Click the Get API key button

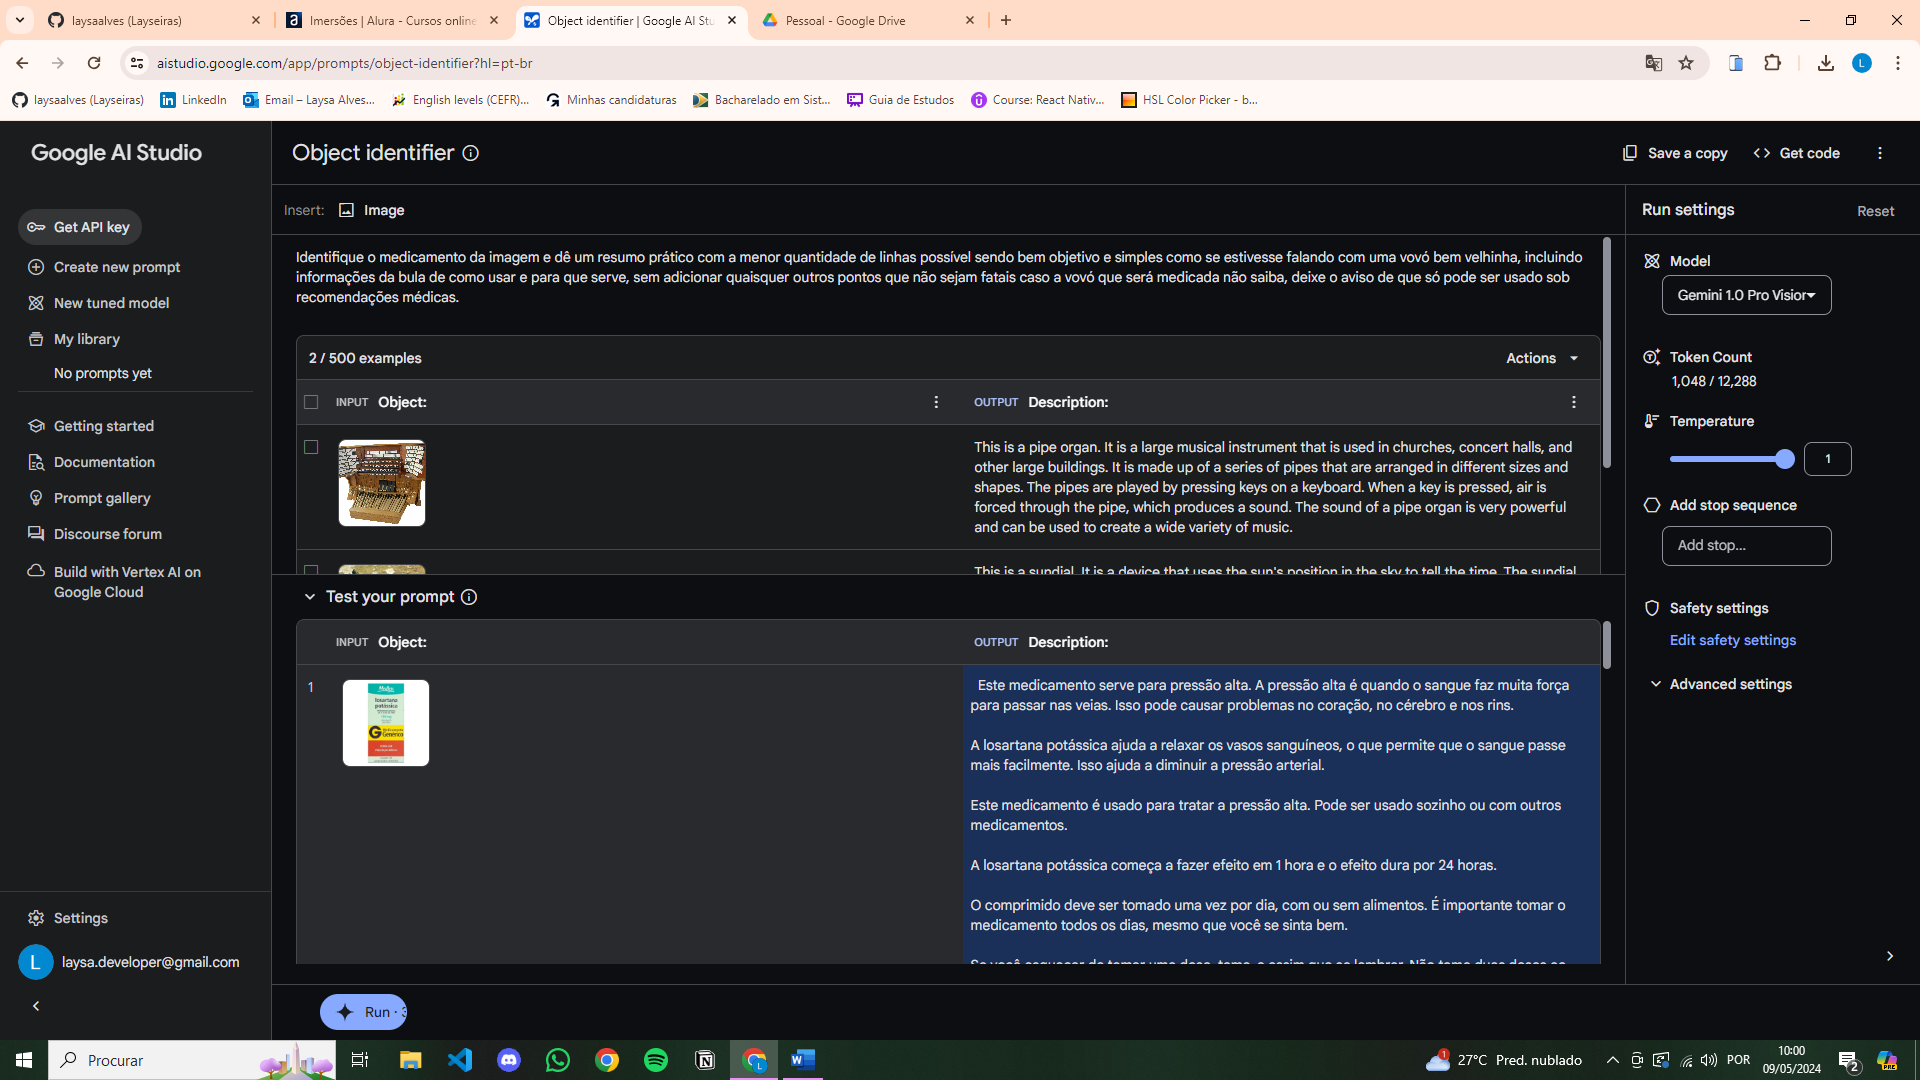click(x=80, y=227)
